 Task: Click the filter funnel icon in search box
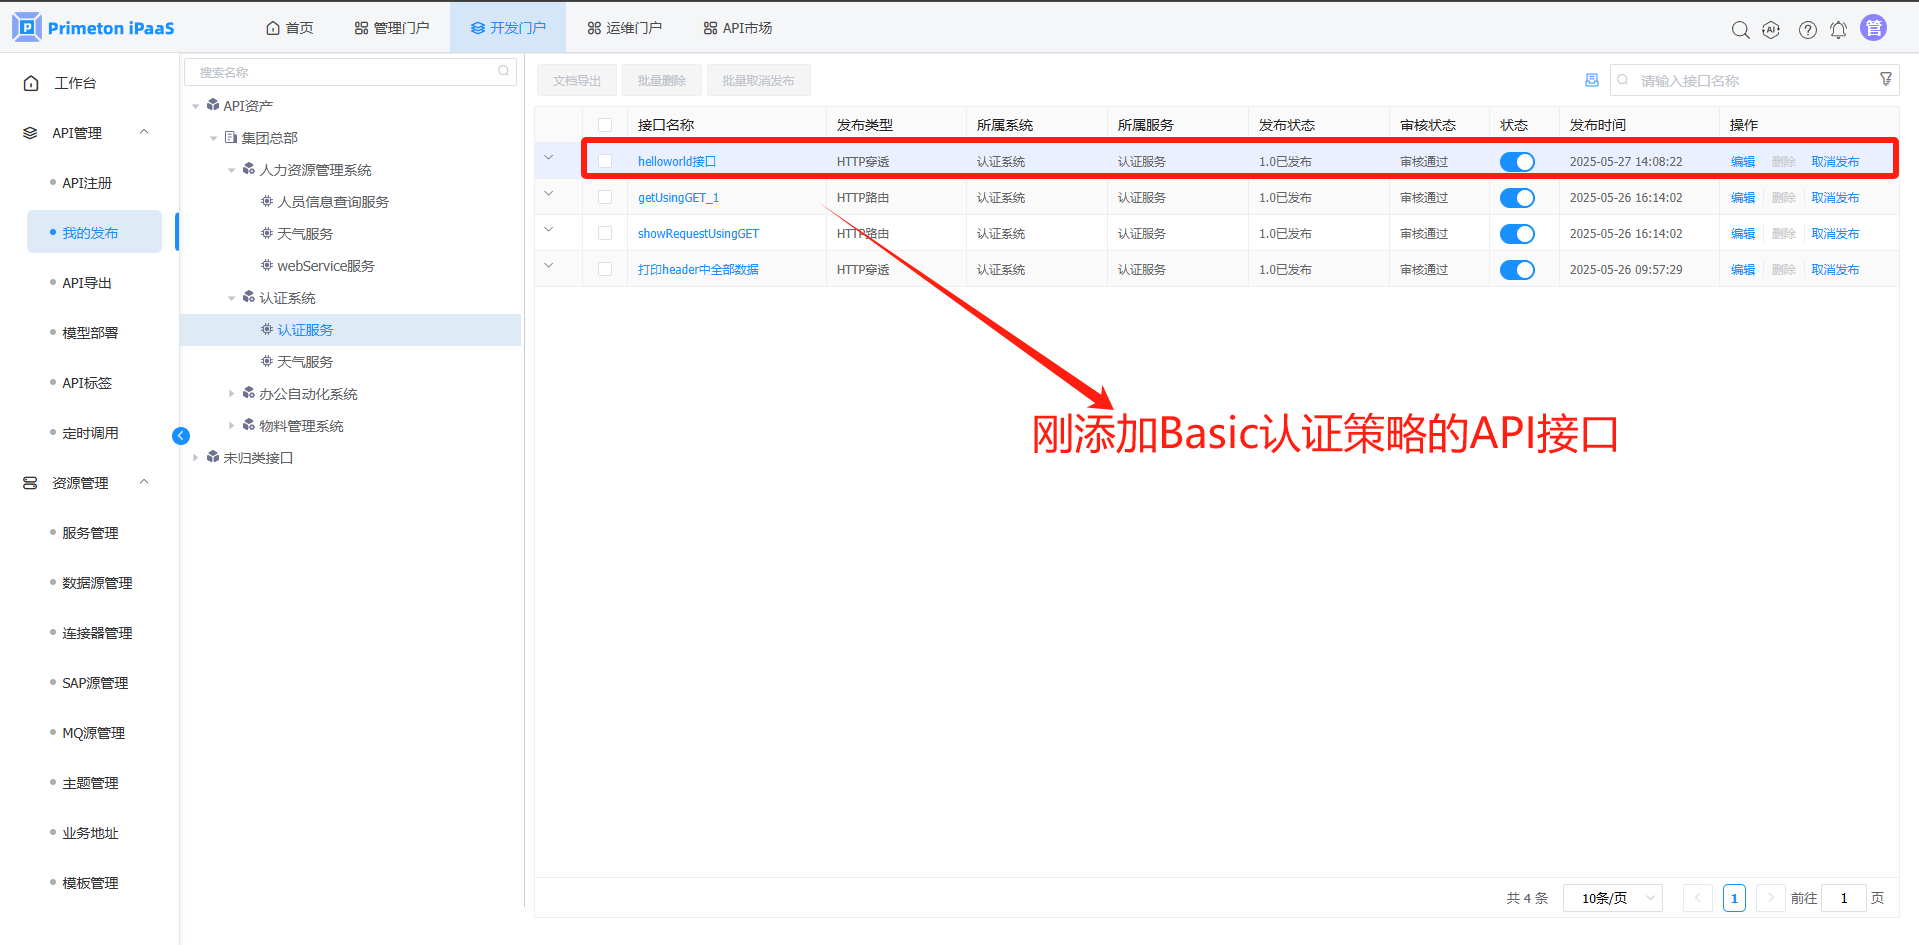[1885, 79]
